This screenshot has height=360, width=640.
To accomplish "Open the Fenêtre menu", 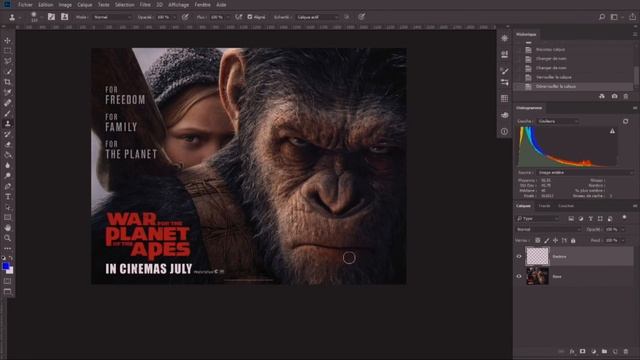I will [202, 5].
